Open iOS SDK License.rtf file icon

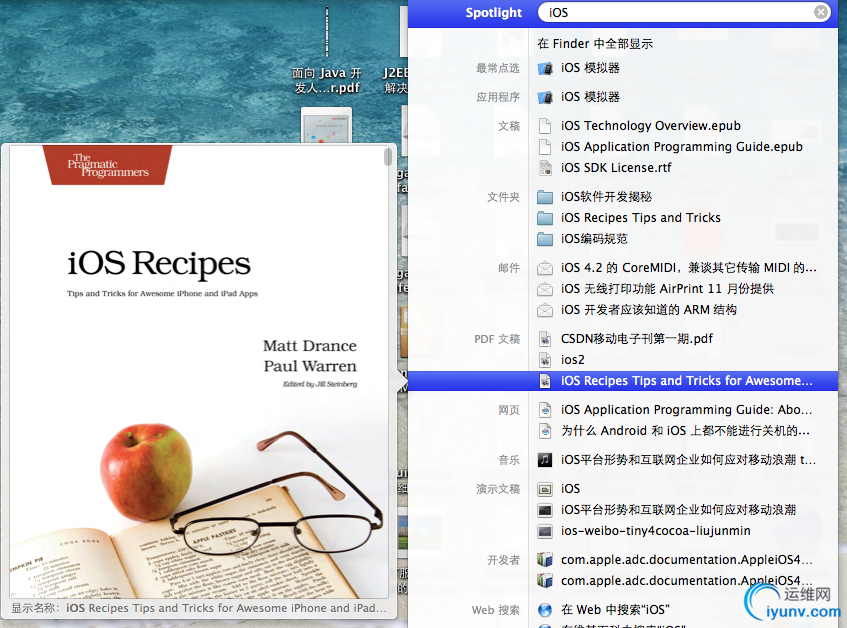(545, 168)
